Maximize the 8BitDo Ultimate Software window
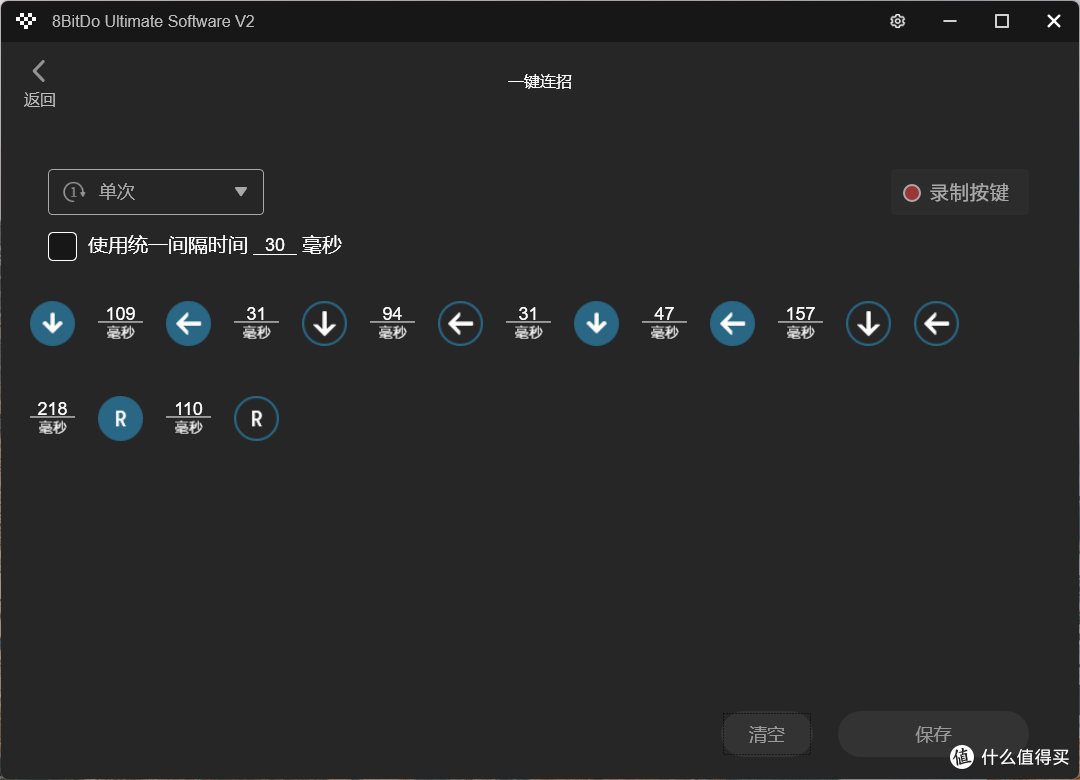The width and height of the screenshot is (1080, 780). point(1001,21)
